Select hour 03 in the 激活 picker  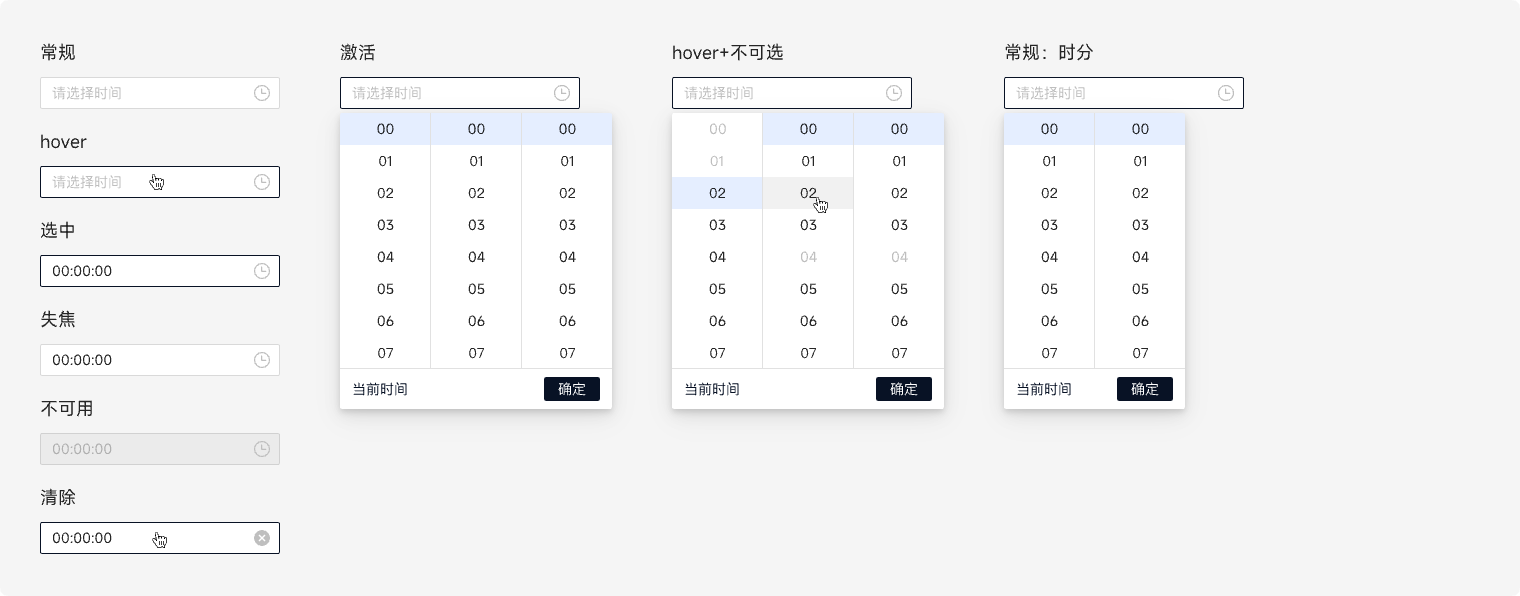coord(385,225)
